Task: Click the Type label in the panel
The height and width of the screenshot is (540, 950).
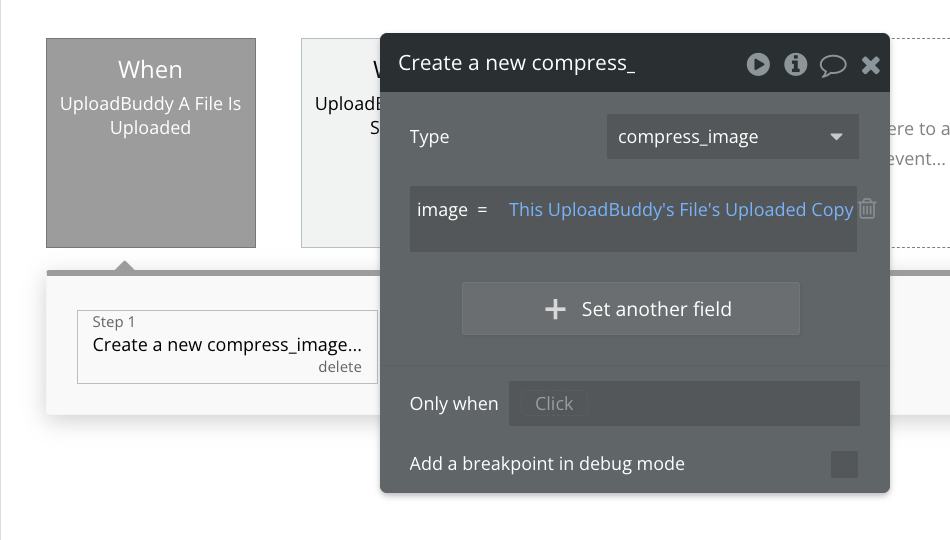Action: 429,137
